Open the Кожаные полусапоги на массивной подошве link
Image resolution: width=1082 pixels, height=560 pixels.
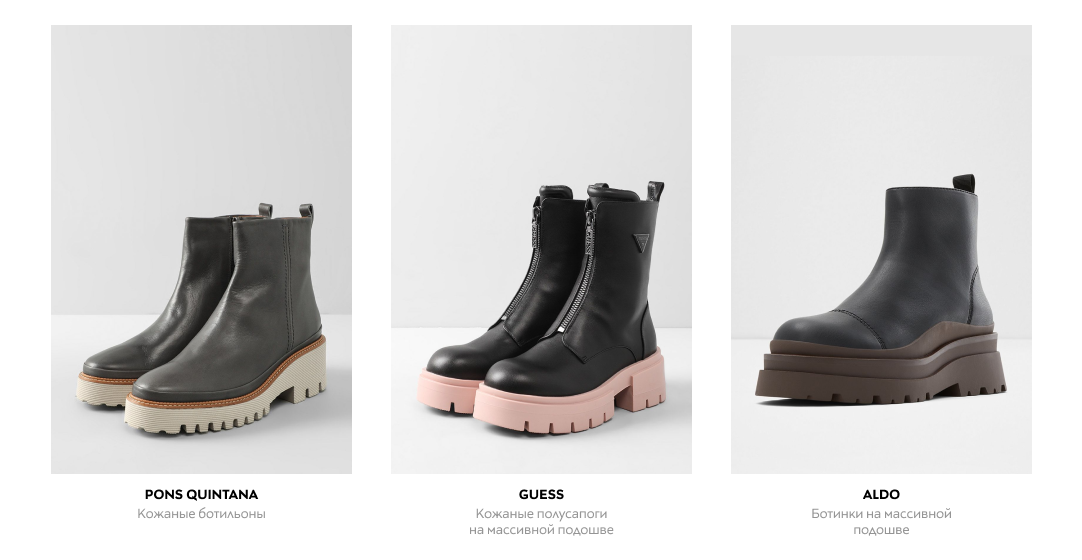[x=541, y=522]
